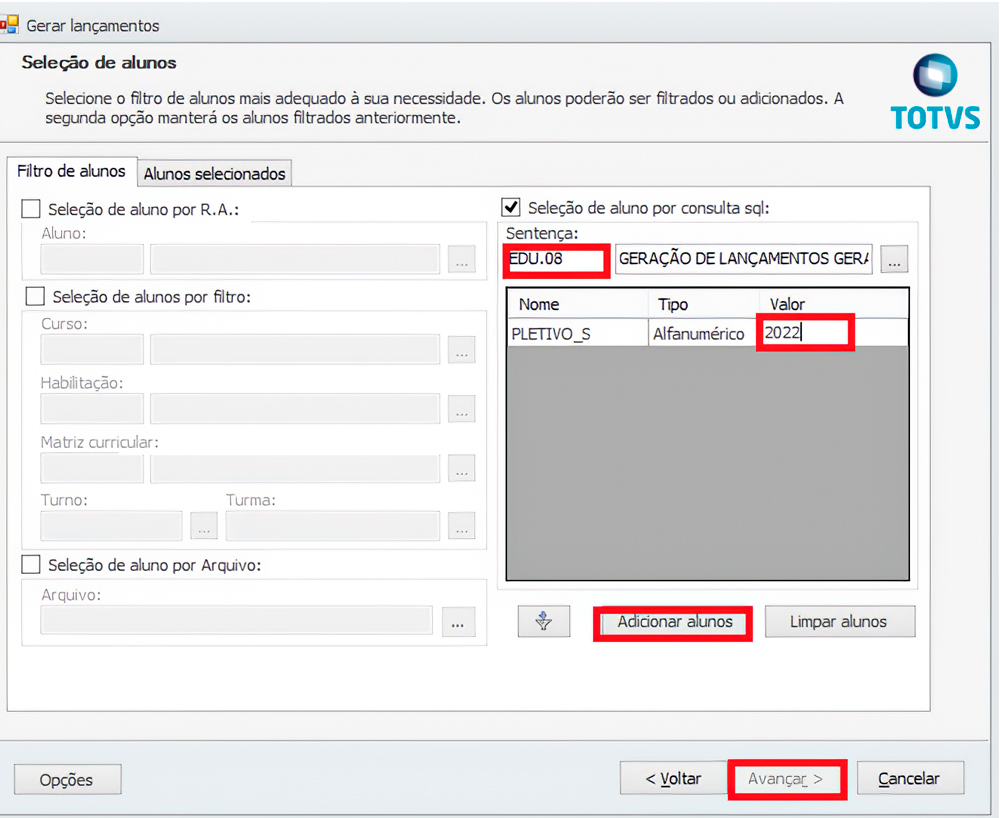
Task: Open the Arquivo browse ellipsis button
Action: coord(457,622)
